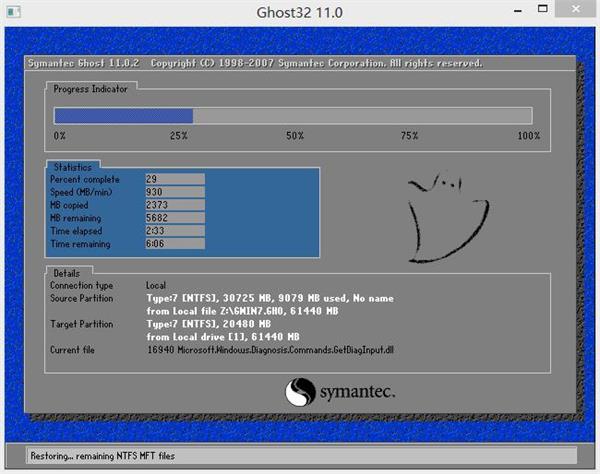Screen dimensions: 600x474
Task: Click Speed (MB/min) value 930
Action: tap(175, 192)
